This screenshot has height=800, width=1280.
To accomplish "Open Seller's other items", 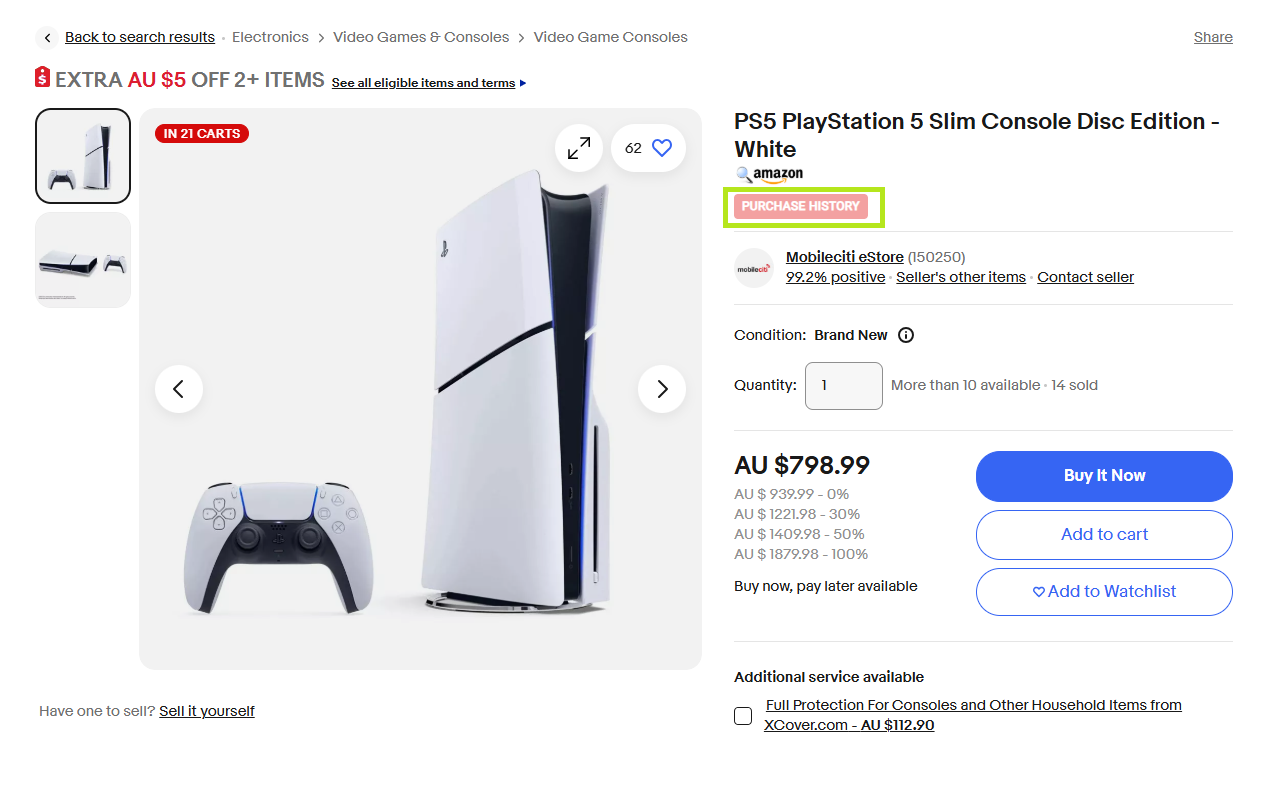I will point(960,277).
